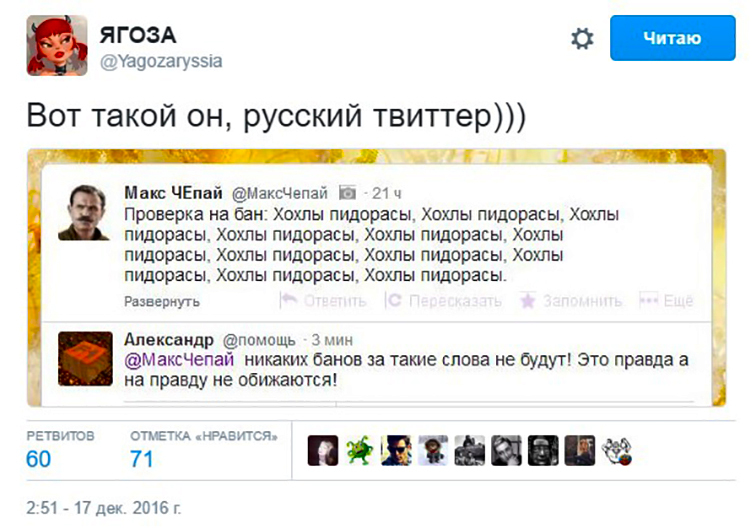Image resolution: width=756 pixels, height=529 pixels.
Task: View the 60 retweets list
Action: (x=39, y=459)
